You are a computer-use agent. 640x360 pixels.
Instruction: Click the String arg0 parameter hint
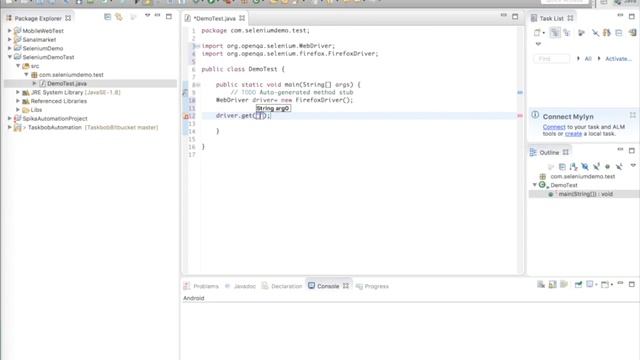pos(273,108)
